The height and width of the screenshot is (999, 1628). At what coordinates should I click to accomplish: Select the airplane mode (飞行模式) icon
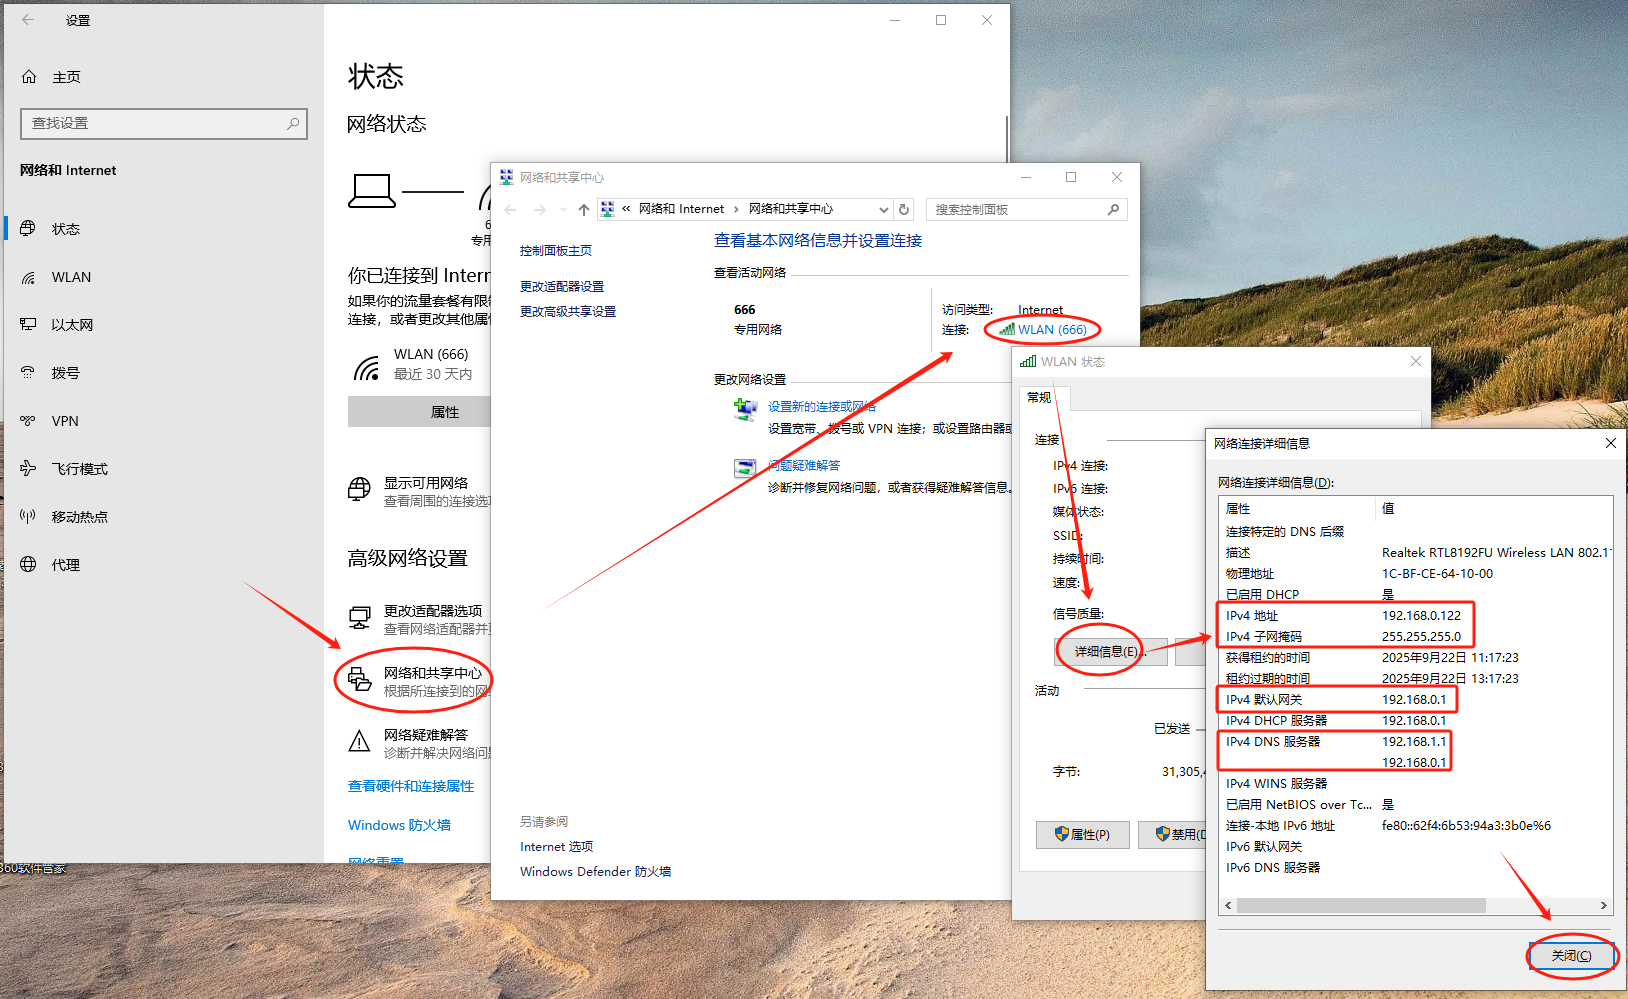coord(29,469)
